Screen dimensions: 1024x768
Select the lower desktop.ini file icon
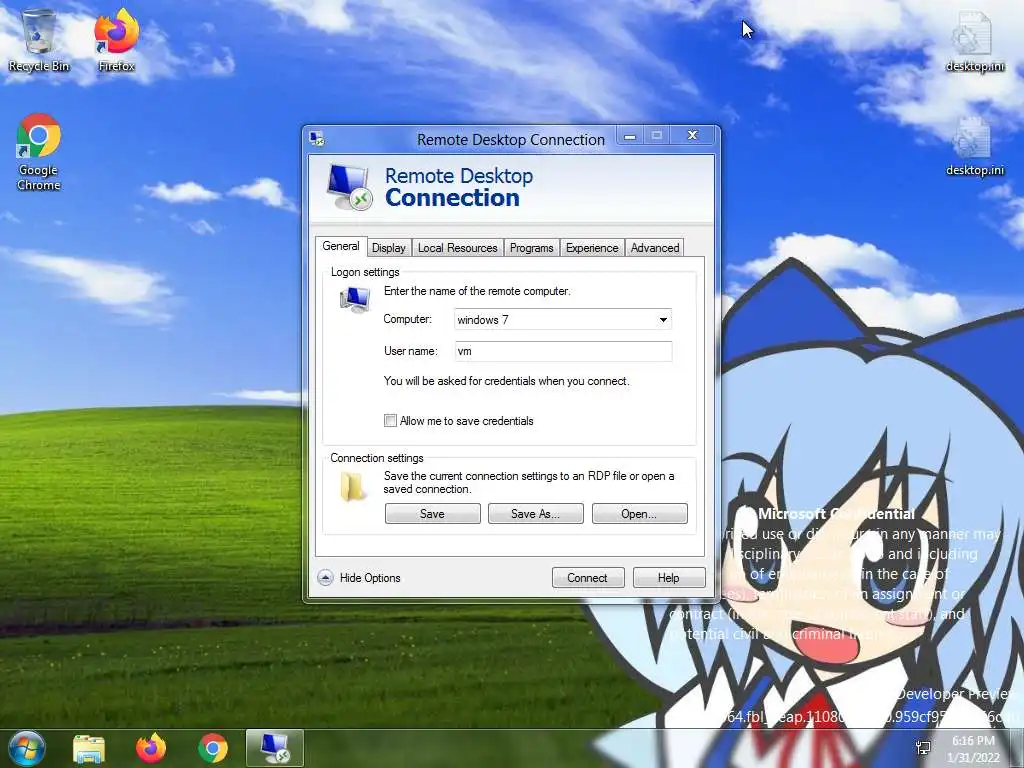pyautogui.click(x=974, y=146)
